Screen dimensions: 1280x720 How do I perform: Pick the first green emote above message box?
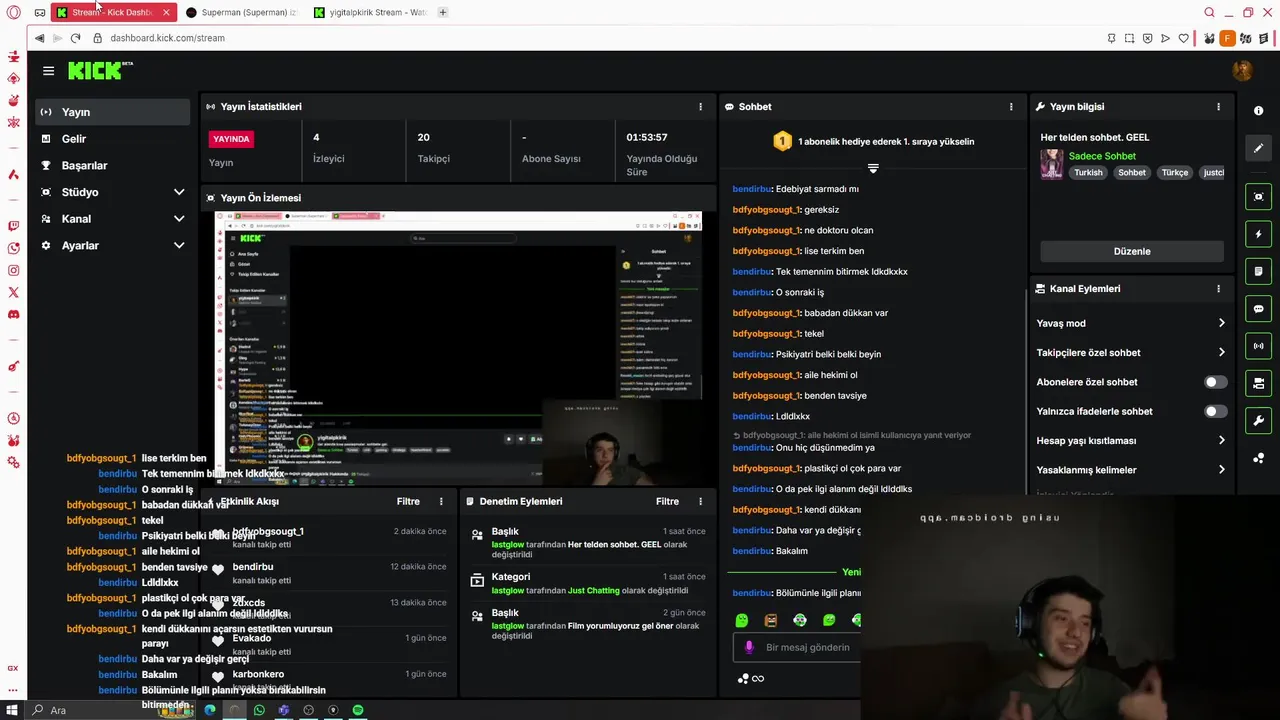click(x=742, y=620)
